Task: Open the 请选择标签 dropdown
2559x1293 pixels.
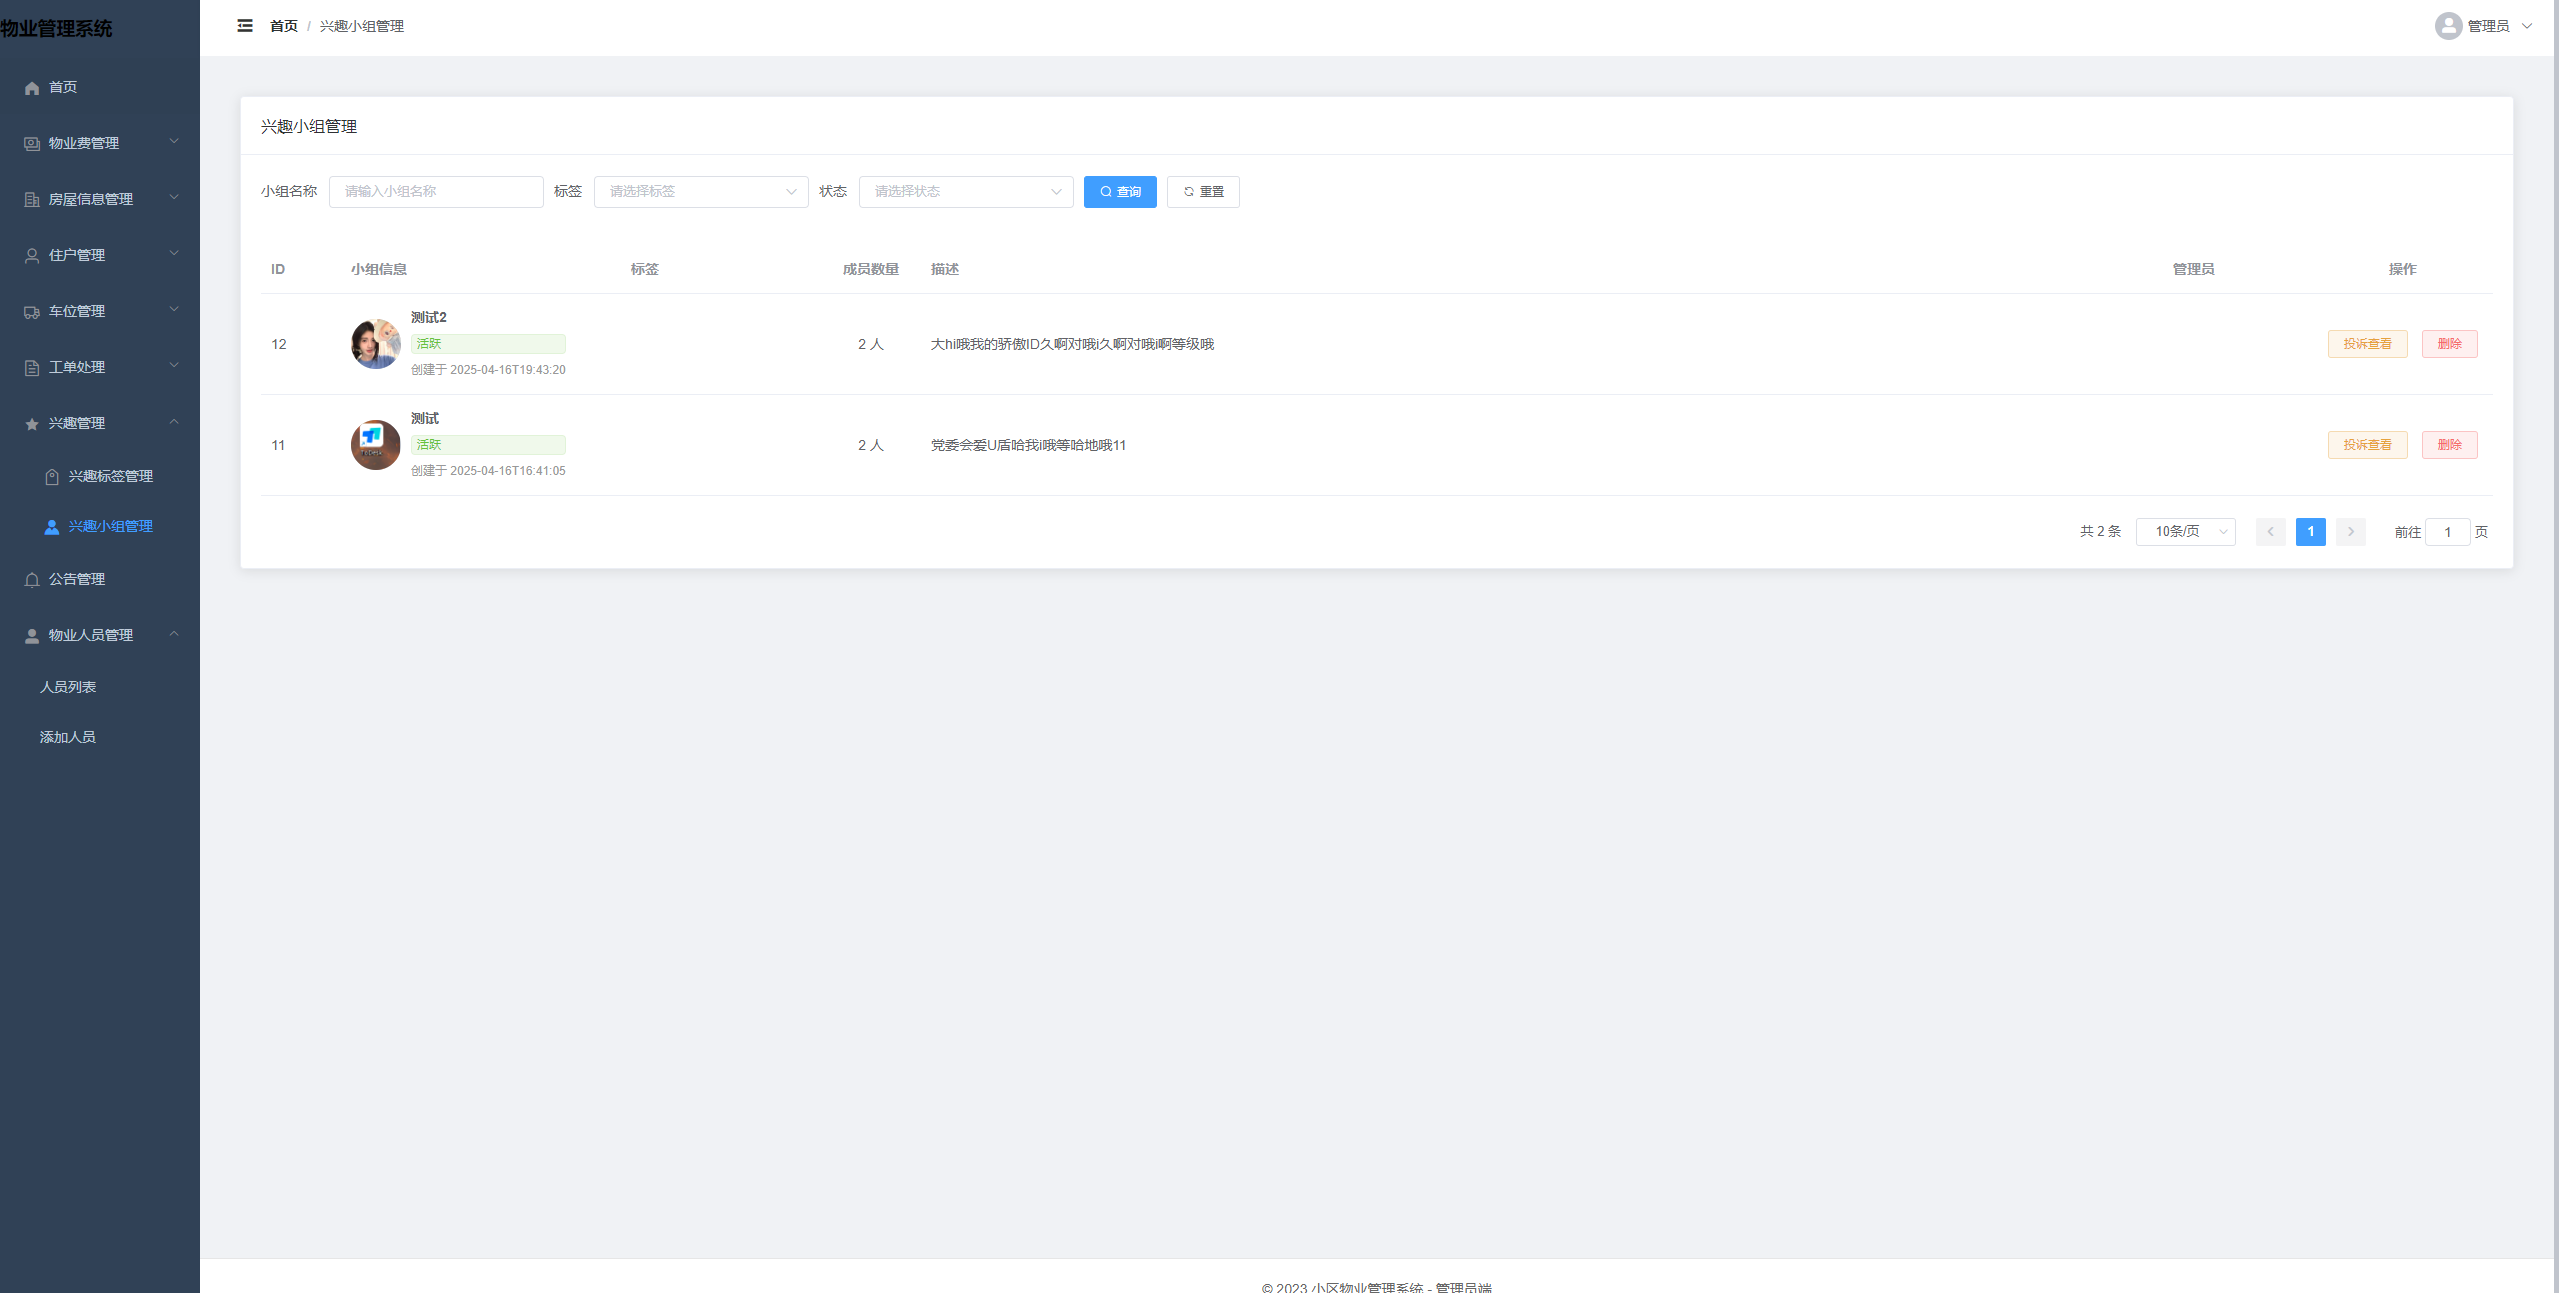Action: [x=700, y=192]
